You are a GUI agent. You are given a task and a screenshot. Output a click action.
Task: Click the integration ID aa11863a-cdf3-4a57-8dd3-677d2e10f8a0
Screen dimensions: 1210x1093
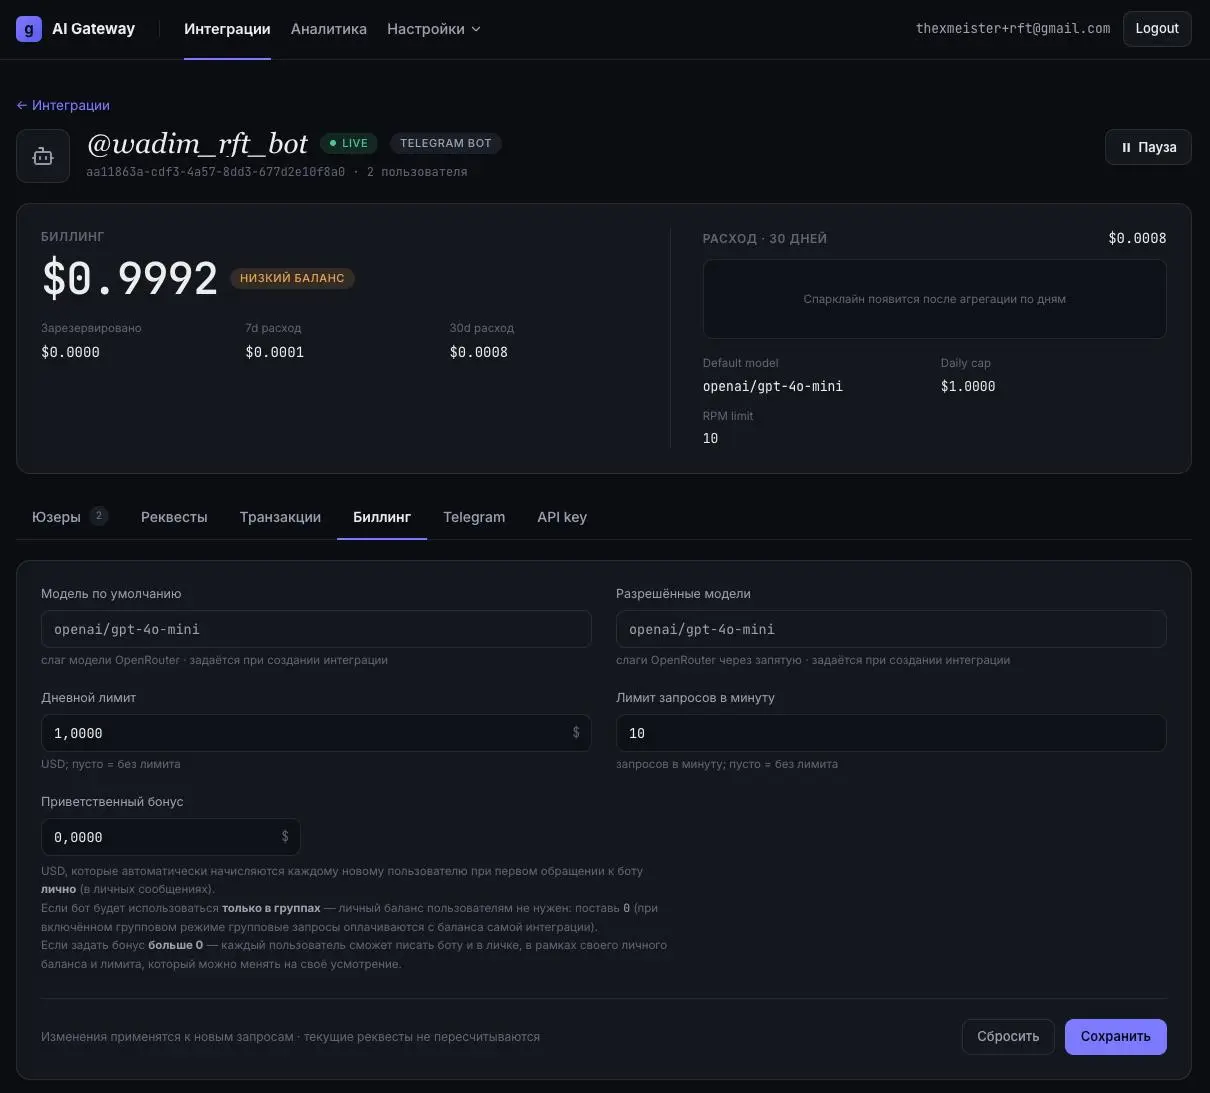click(216, 172)
